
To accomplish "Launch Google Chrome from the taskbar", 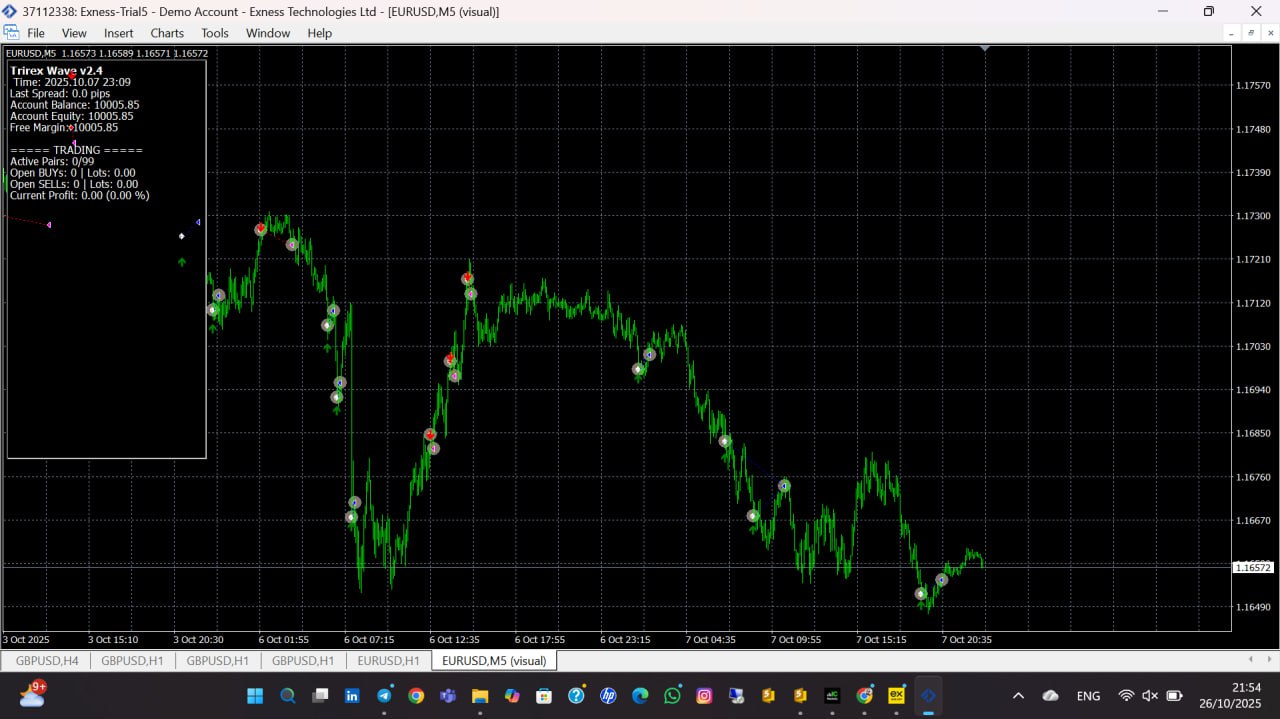I will click(x=416, y=696).
